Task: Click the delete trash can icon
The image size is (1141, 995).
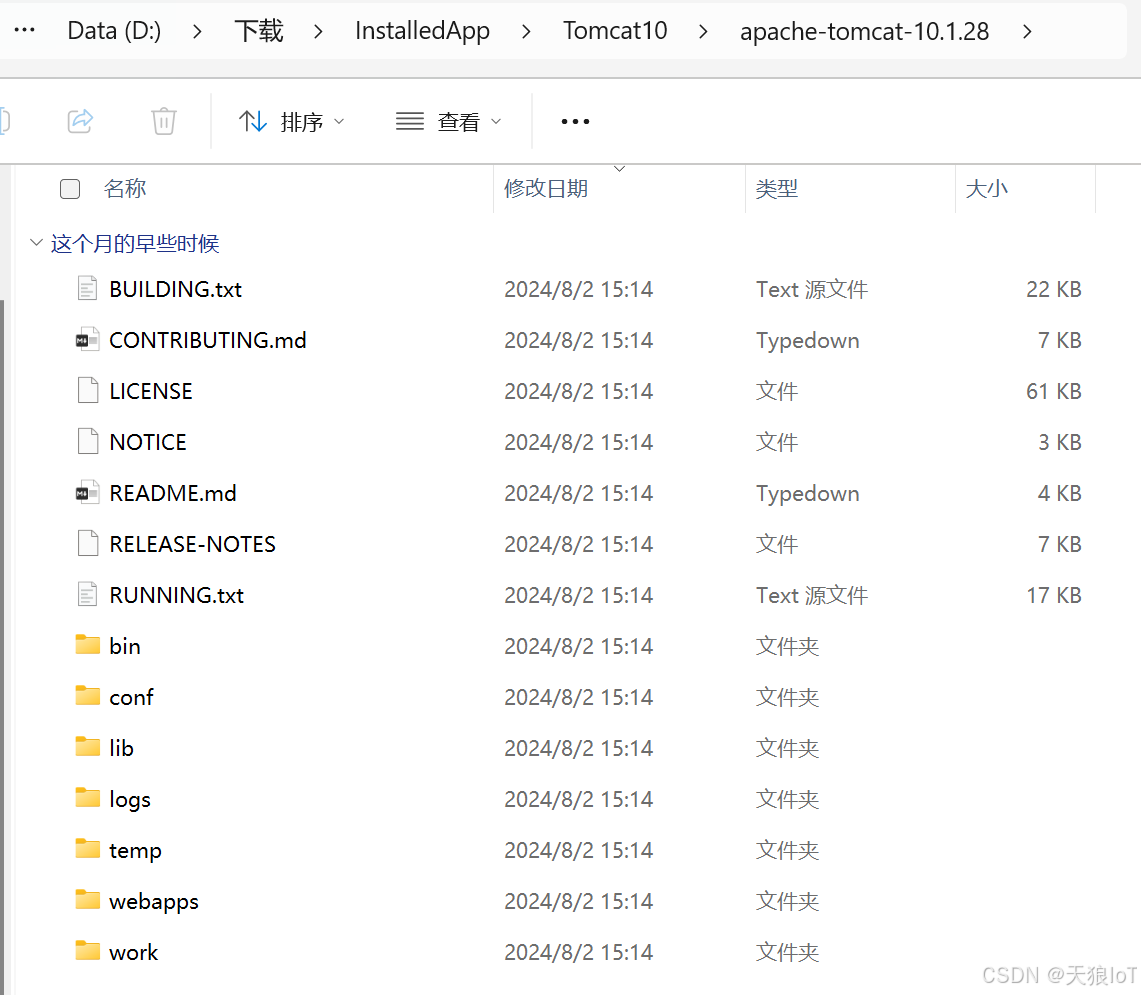Action: click(x=164, y=121)
